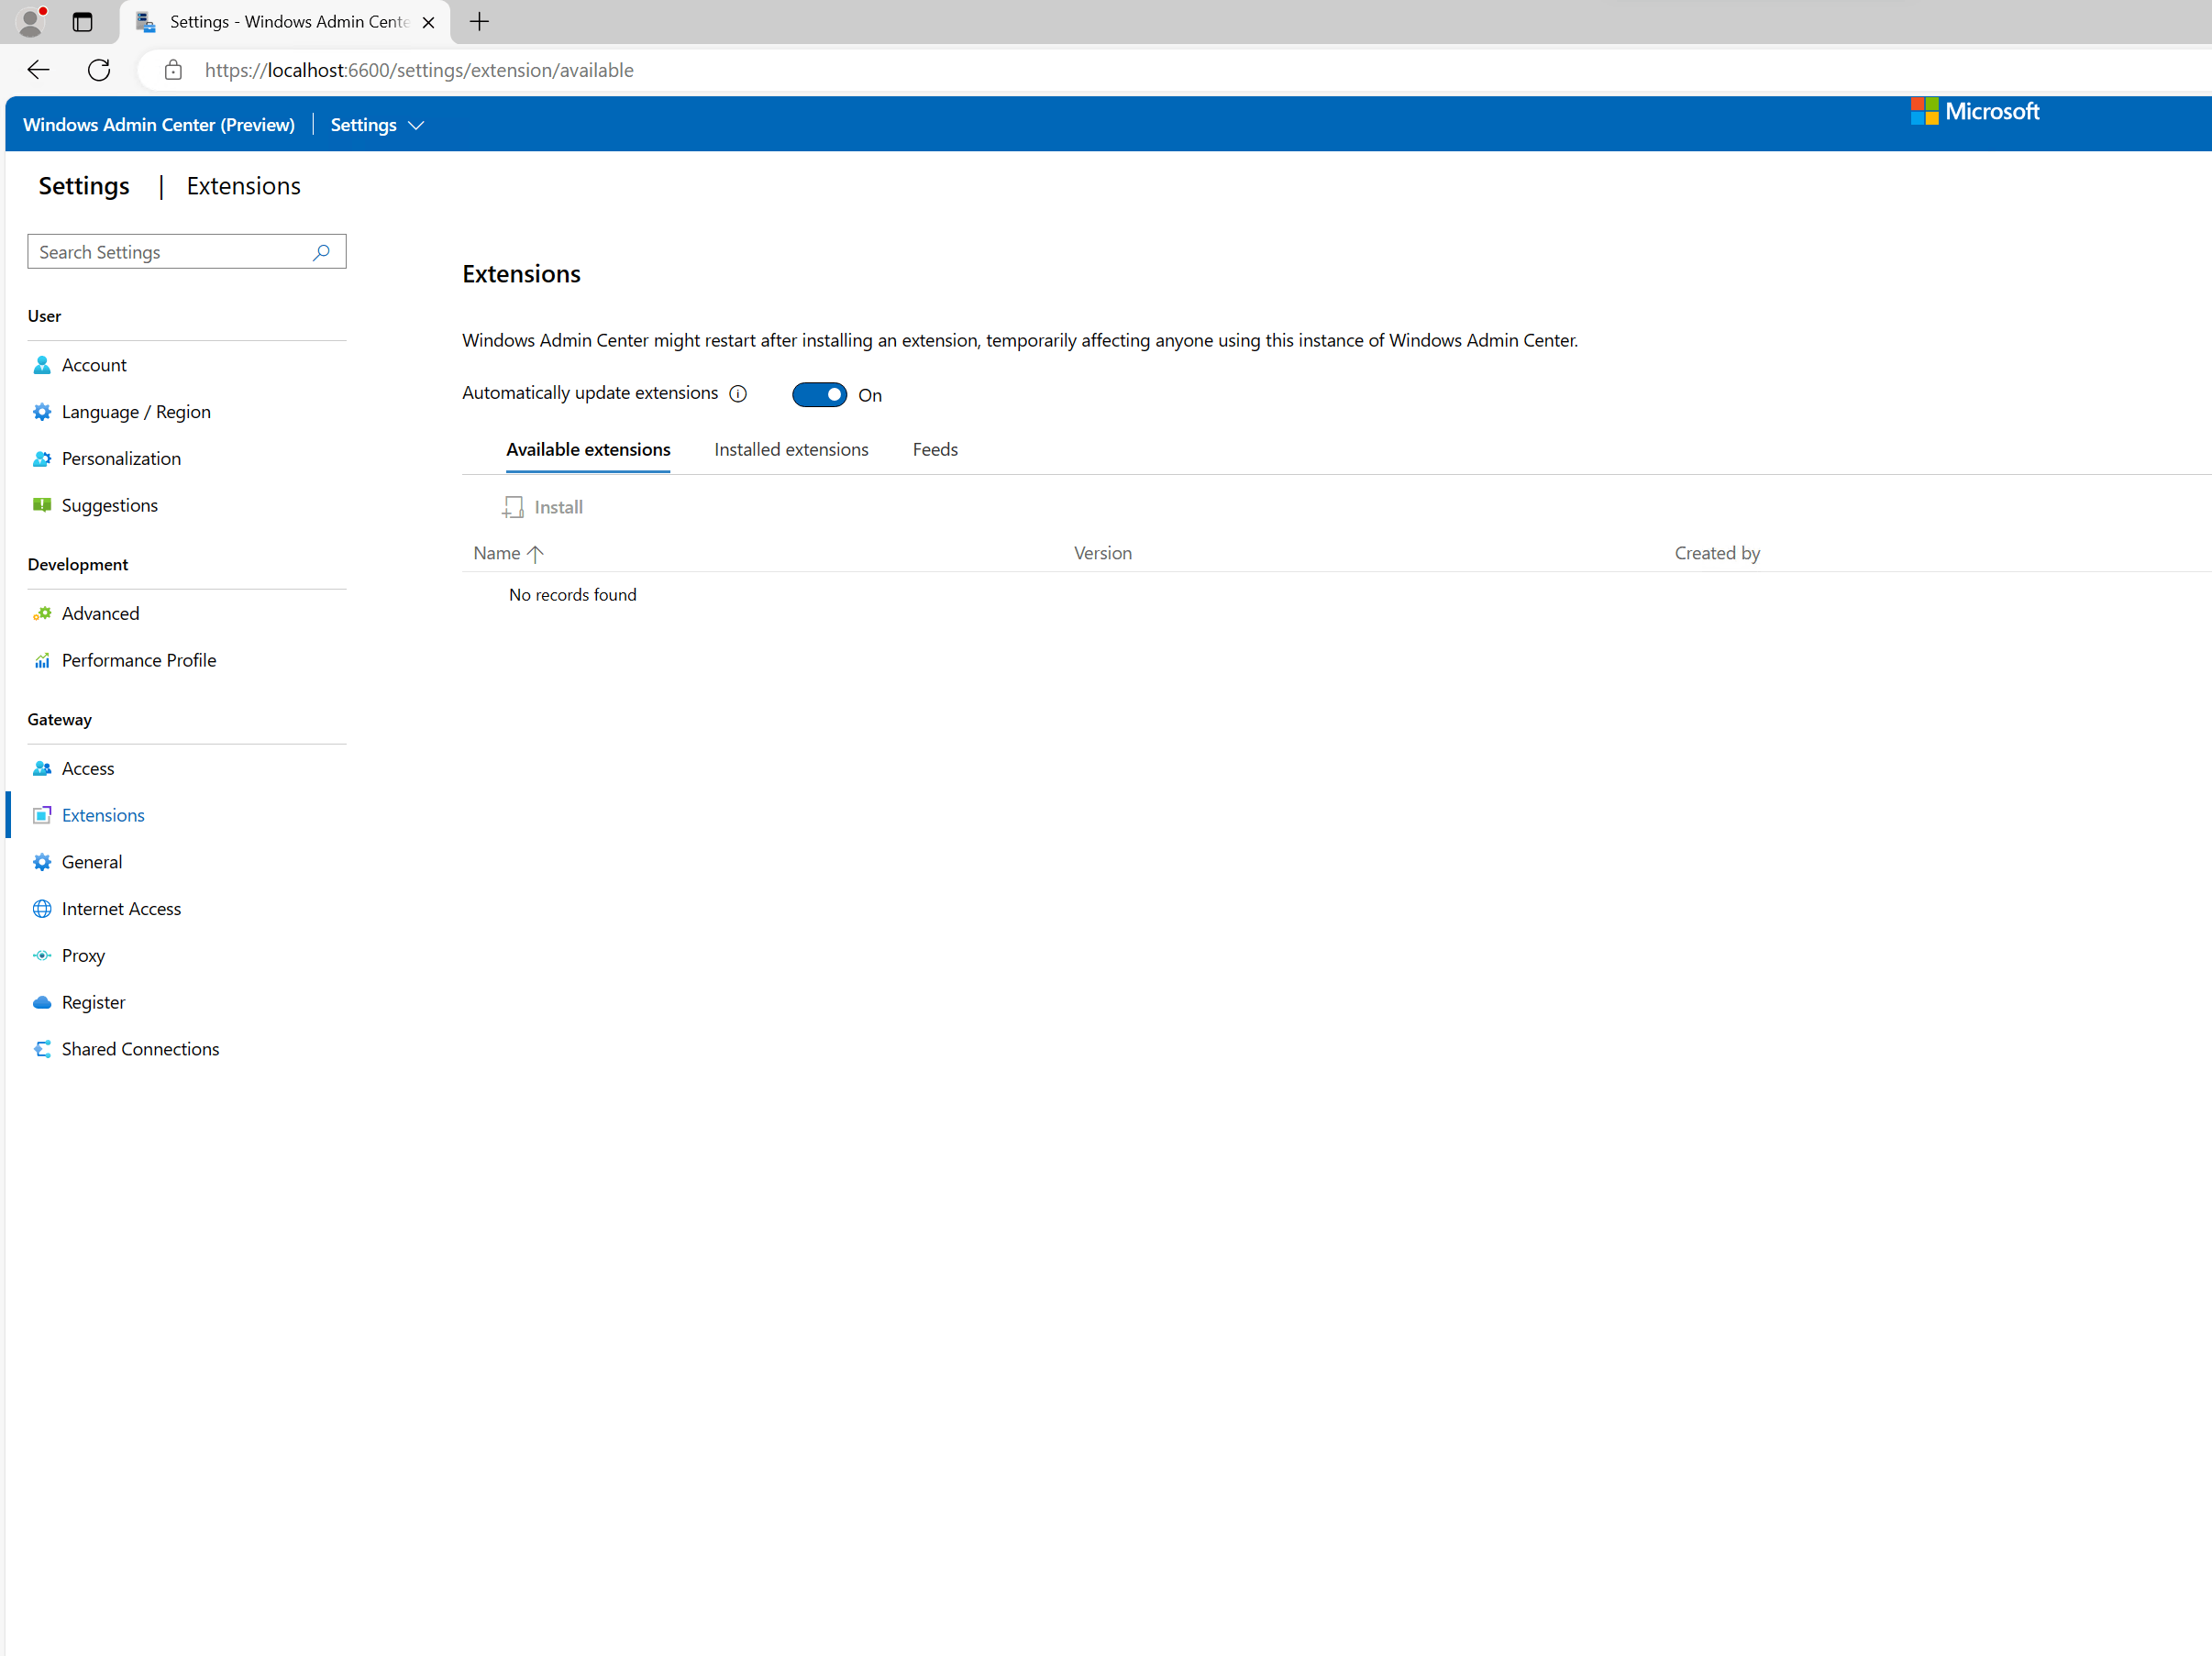This screenshot has width=2212, height=1656.
Task: Click the Microsoft logo in header
Action: (x=1975, y=111)
